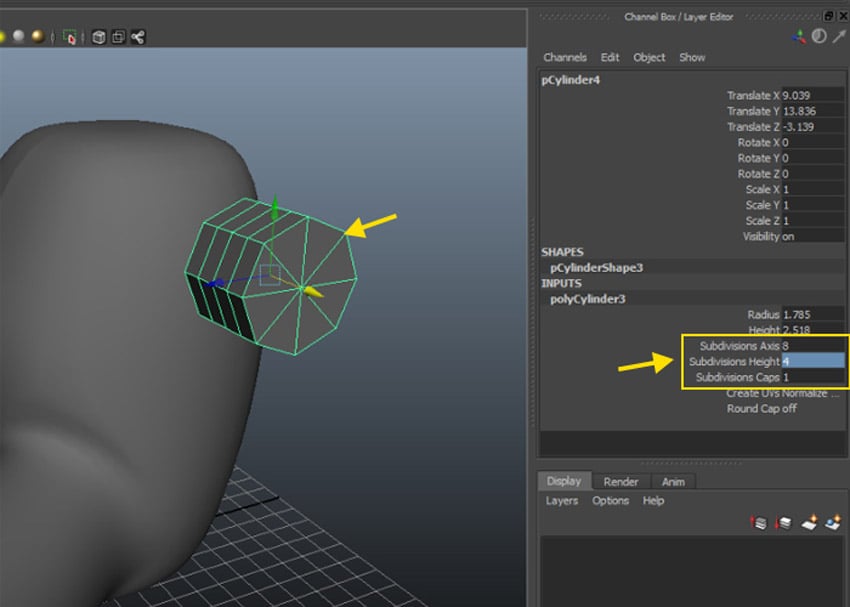Viewport: 850px width, 607px height.
Task: Create a new empty display layer
Action: click(x=808, y=522)
